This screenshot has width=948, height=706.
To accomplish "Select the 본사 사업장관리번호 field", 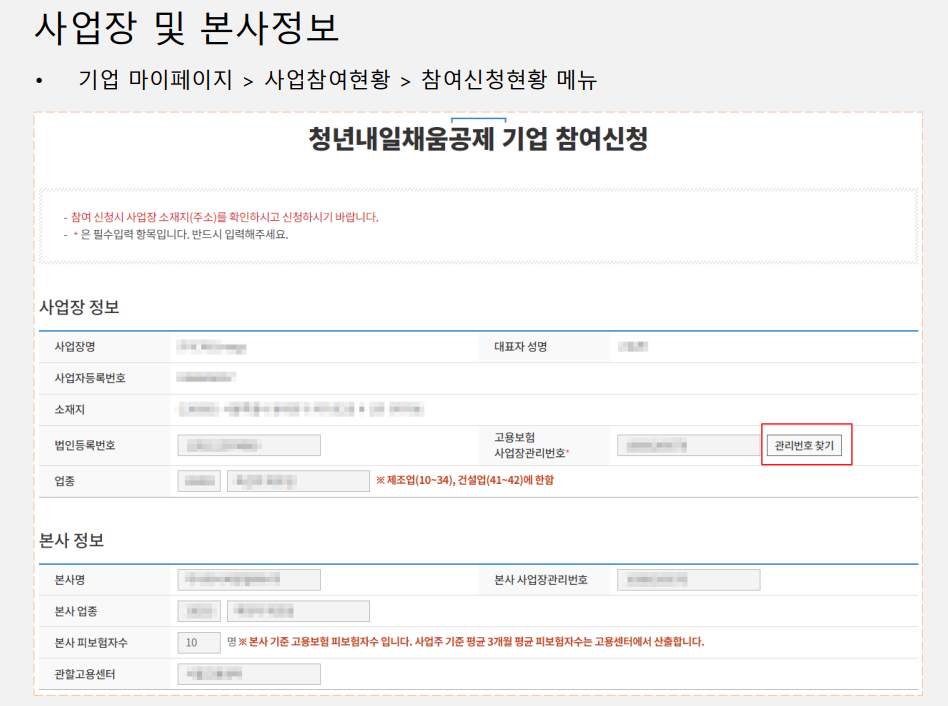I will point(688,579).
